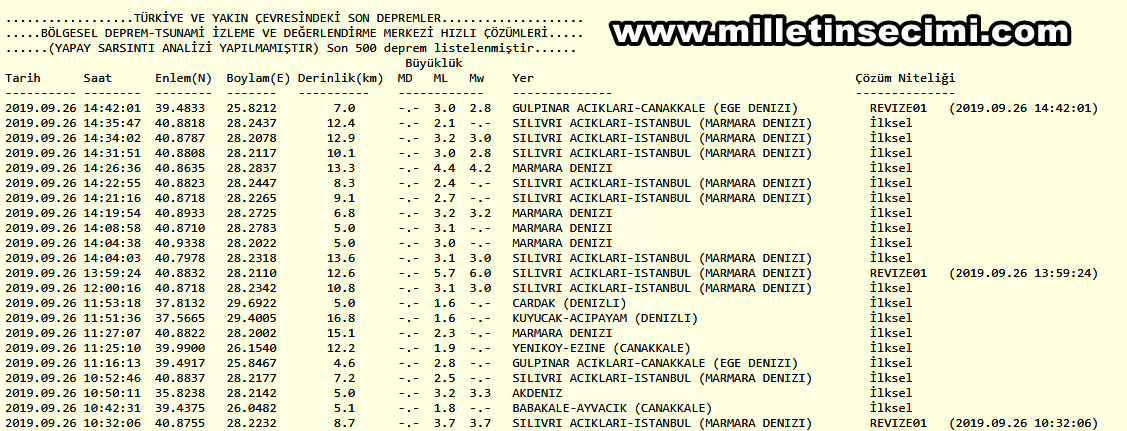The width and height of the screenshot is (1127, 431).
Task: Click the Yer column header
Action: tap(523, 78)
